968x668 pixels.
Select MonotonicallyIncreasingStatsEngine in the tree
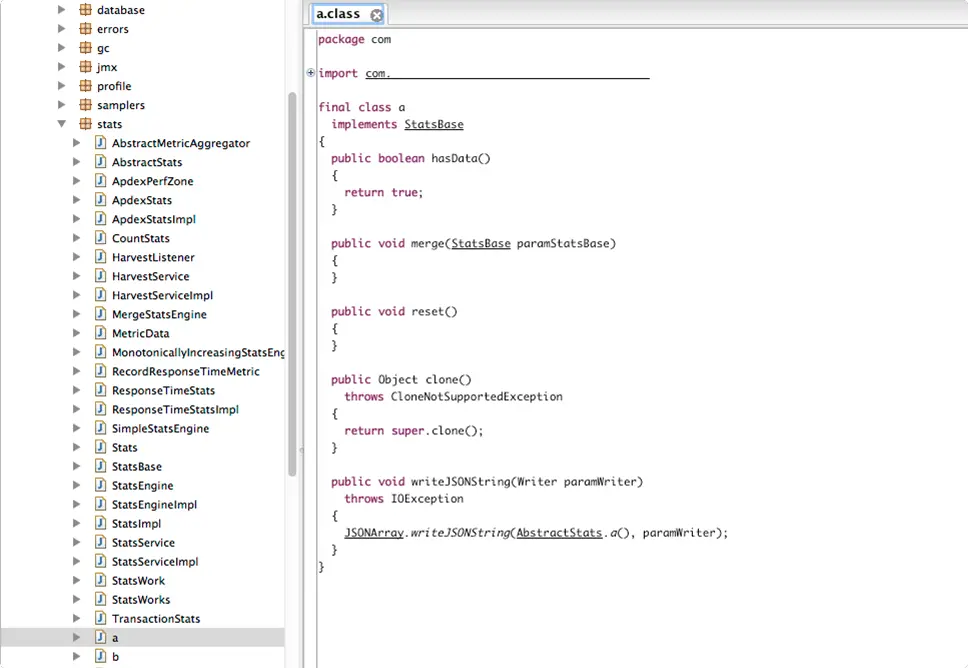click(198, 353)
